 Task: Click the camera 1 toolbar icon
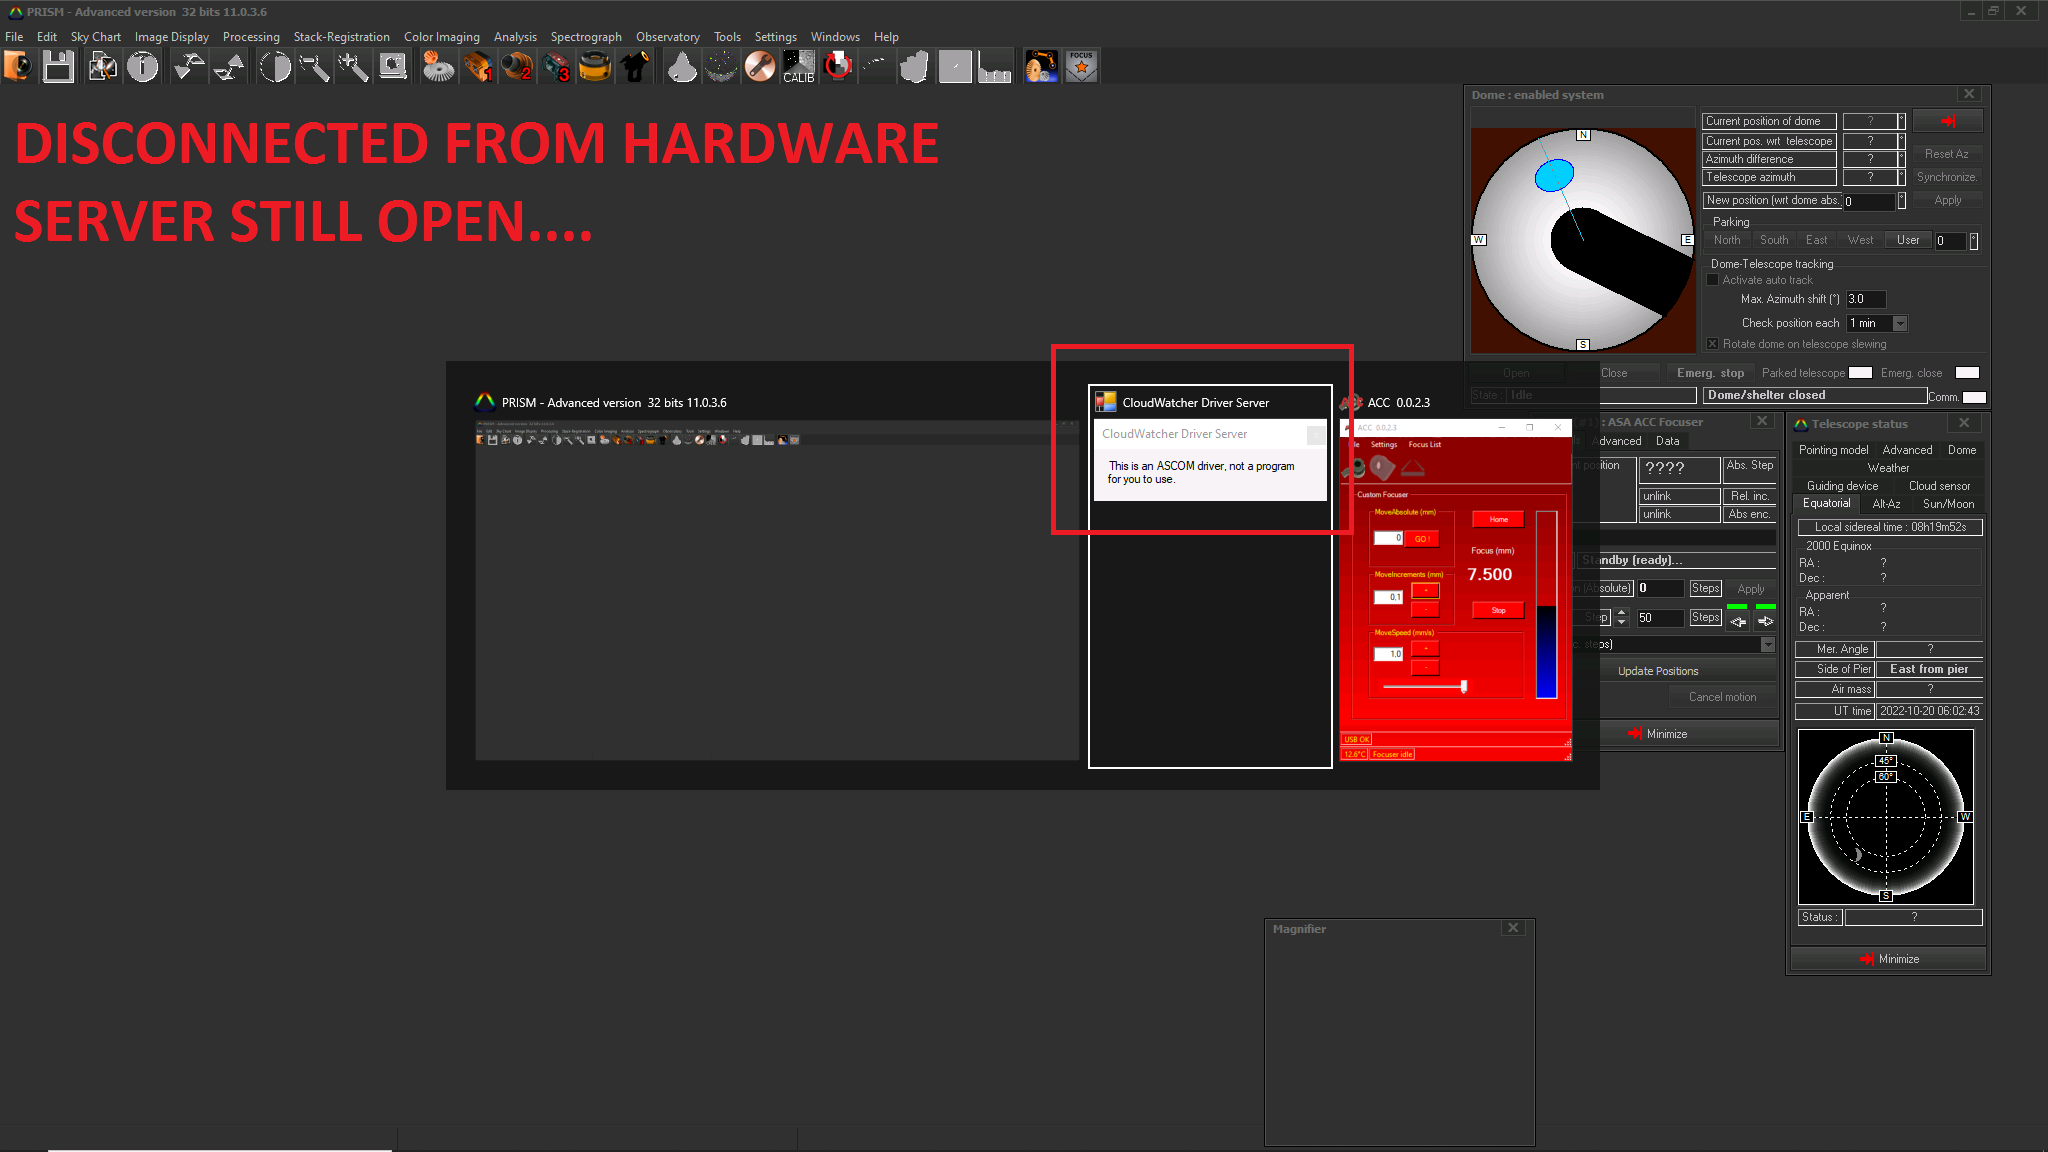click(478, 67)
